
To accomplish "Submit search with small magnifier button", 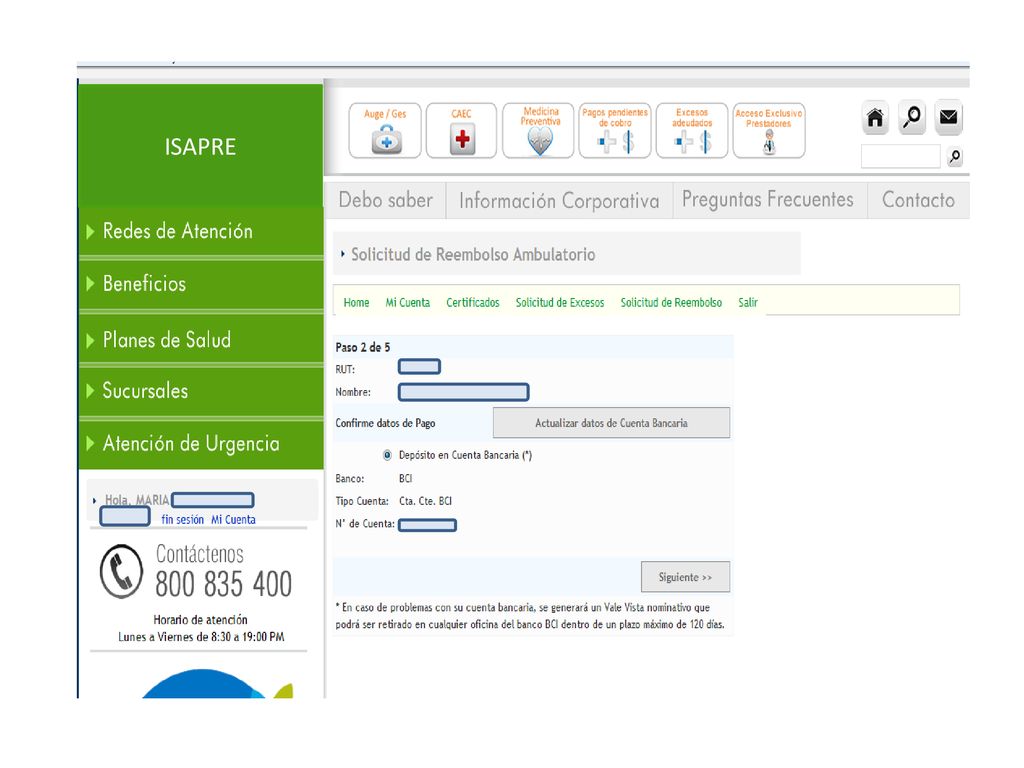I will tap(955, 157).
